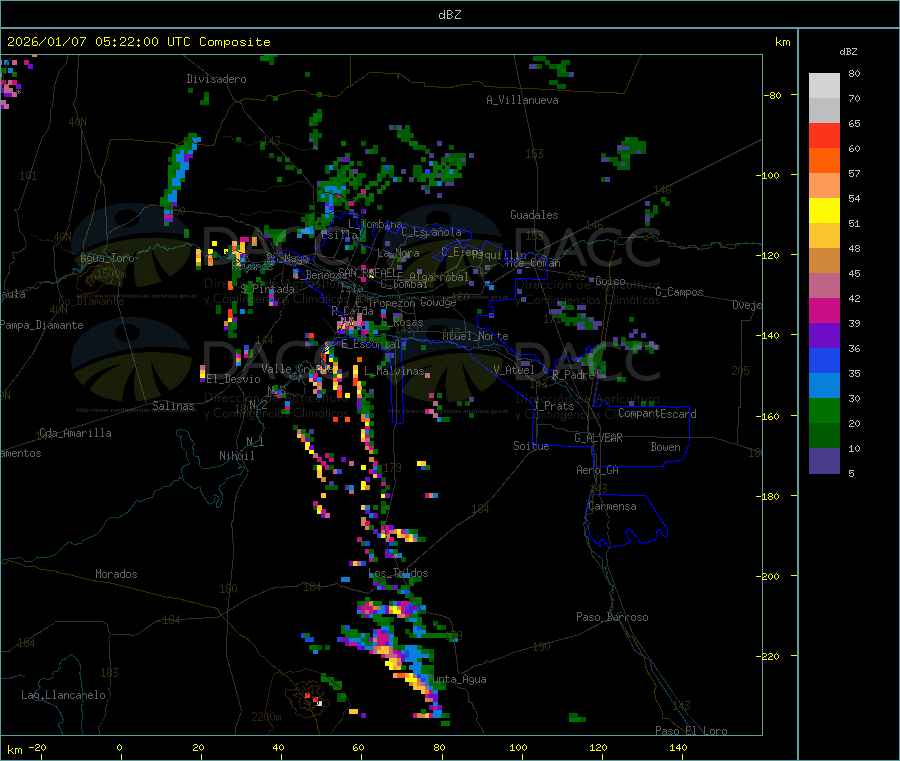Click the timestamp 2026/01/07 05:22:00 UTC Composite
This screenshot has height=761, width=900.
pyautogui.click(x=138, y=42)
